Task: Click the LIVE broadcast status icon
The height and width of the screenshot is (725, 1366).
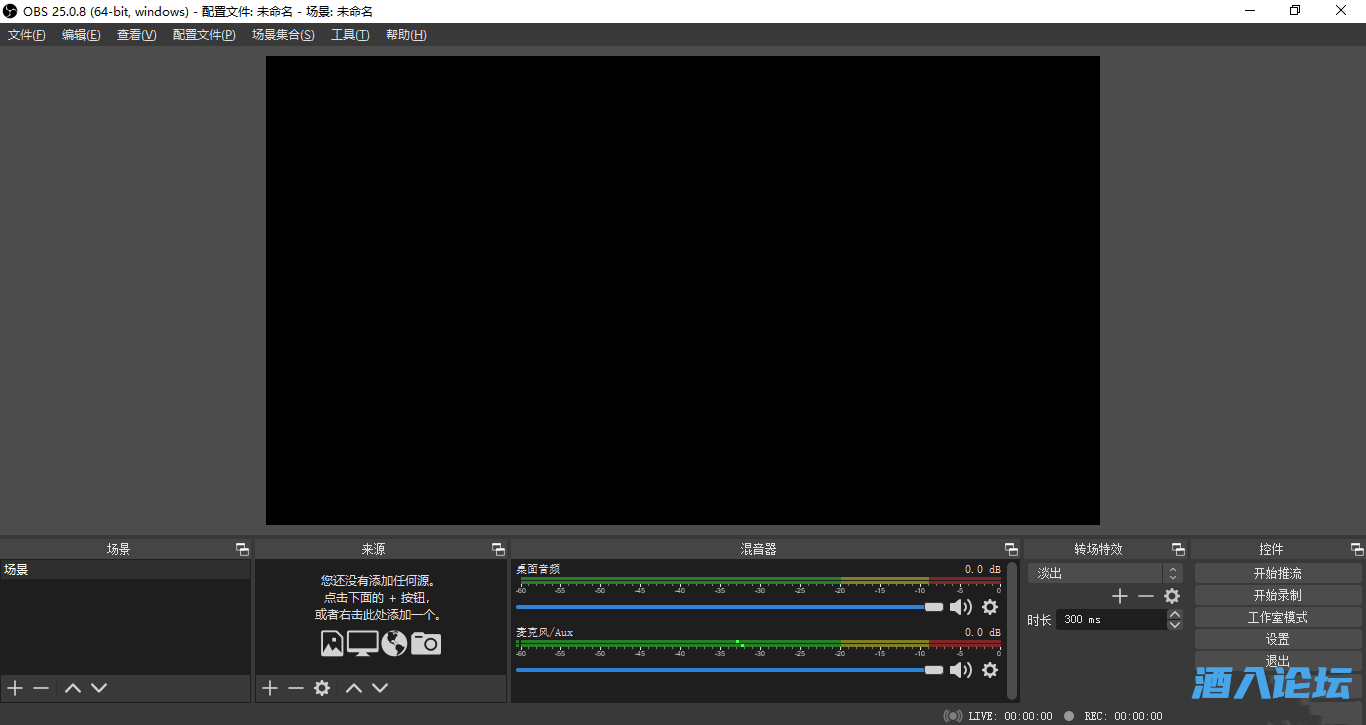Action: pos(953,716)
